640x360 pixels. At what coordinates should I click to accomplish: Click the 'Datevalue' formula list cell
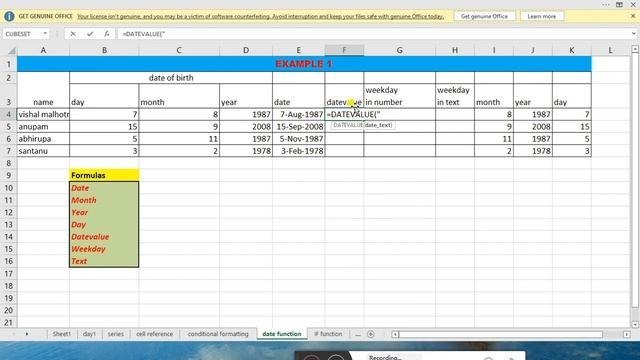pos(104,237)
